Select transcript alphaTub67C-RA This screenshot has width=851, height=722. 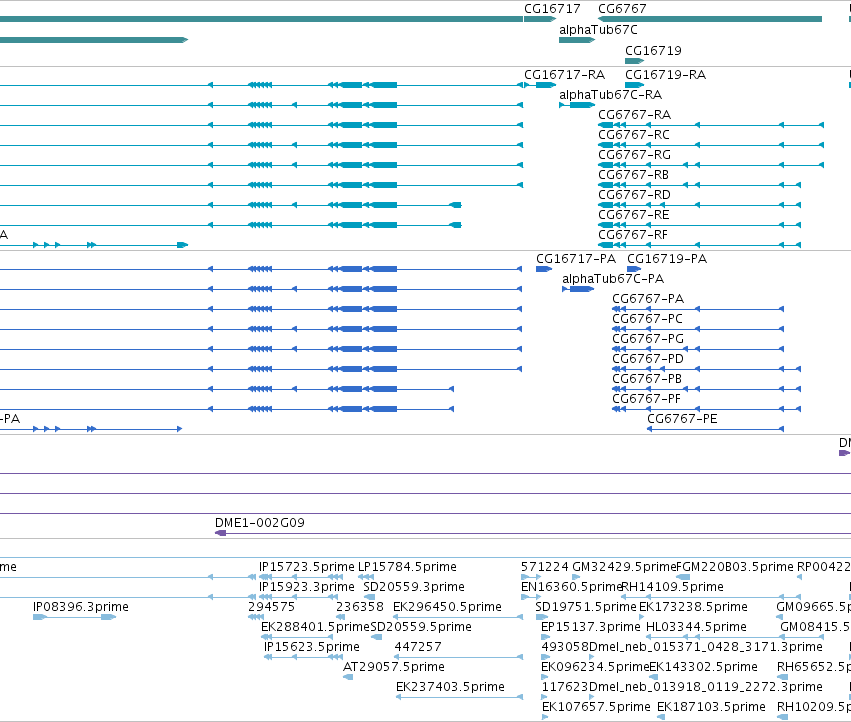pyautogui.click(x=610, y=95)
